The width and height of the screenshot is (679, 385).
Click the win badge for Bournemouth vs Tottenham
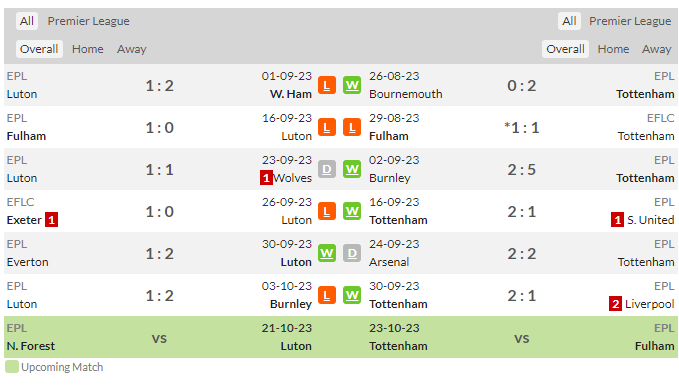coord(352,85)
